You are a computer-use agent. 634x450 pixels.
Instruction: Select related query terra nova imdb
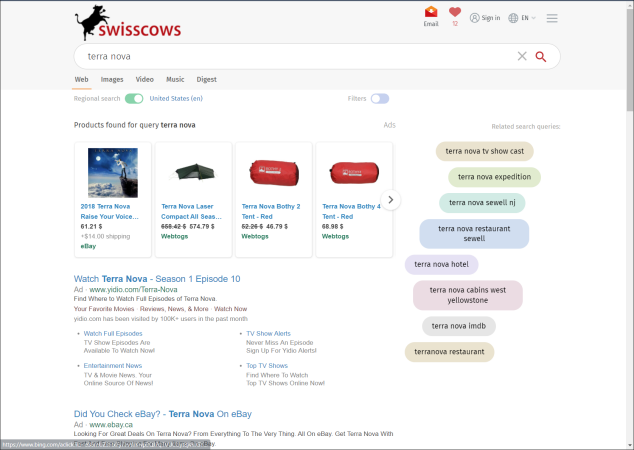point(459,326)
